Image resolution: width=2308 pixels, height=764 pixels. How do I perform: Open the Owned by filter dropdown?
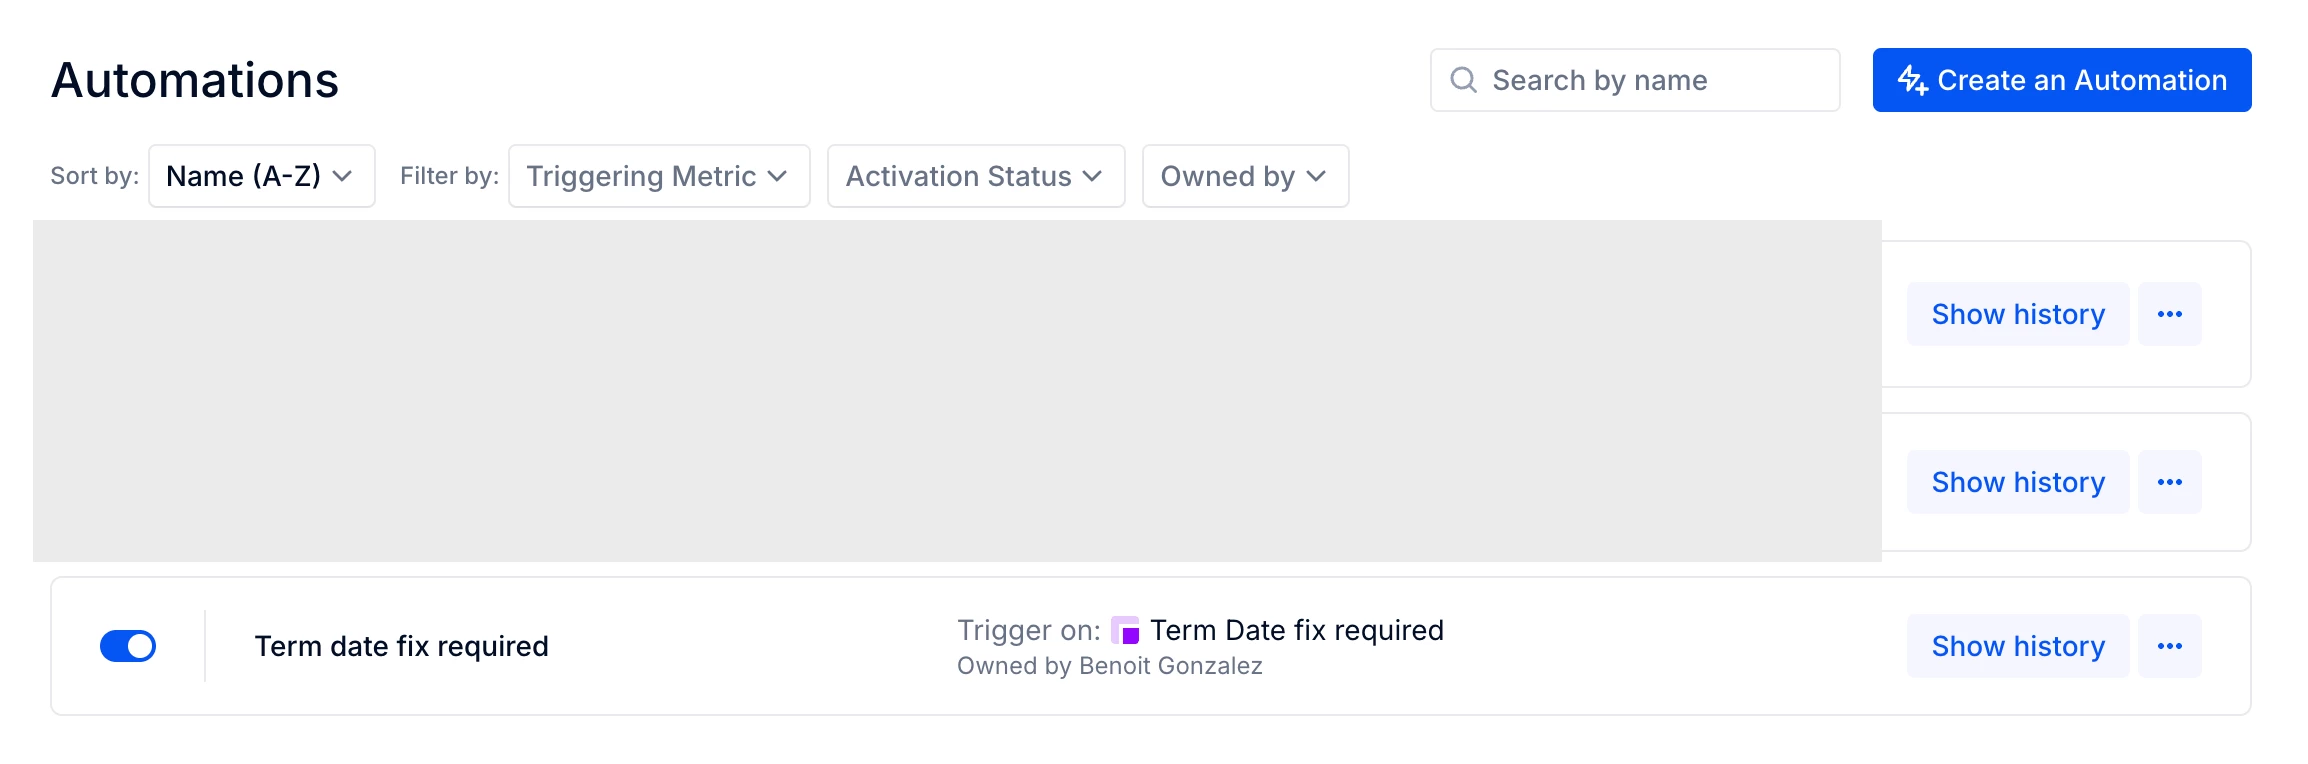(1245, 176)
